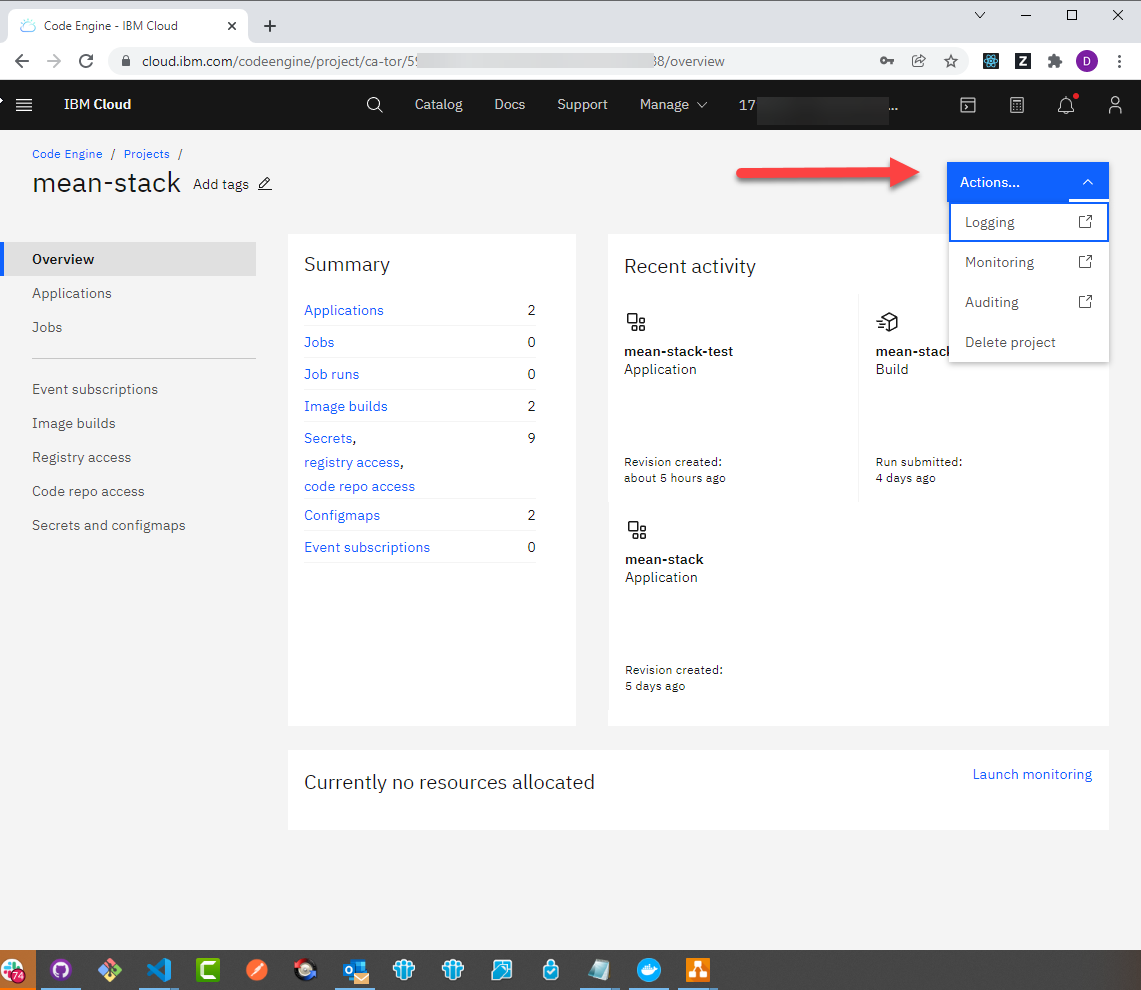Viewport: 1141px width, 990px height.
Task: Expand the Manage menu
Action: (673, 105)
